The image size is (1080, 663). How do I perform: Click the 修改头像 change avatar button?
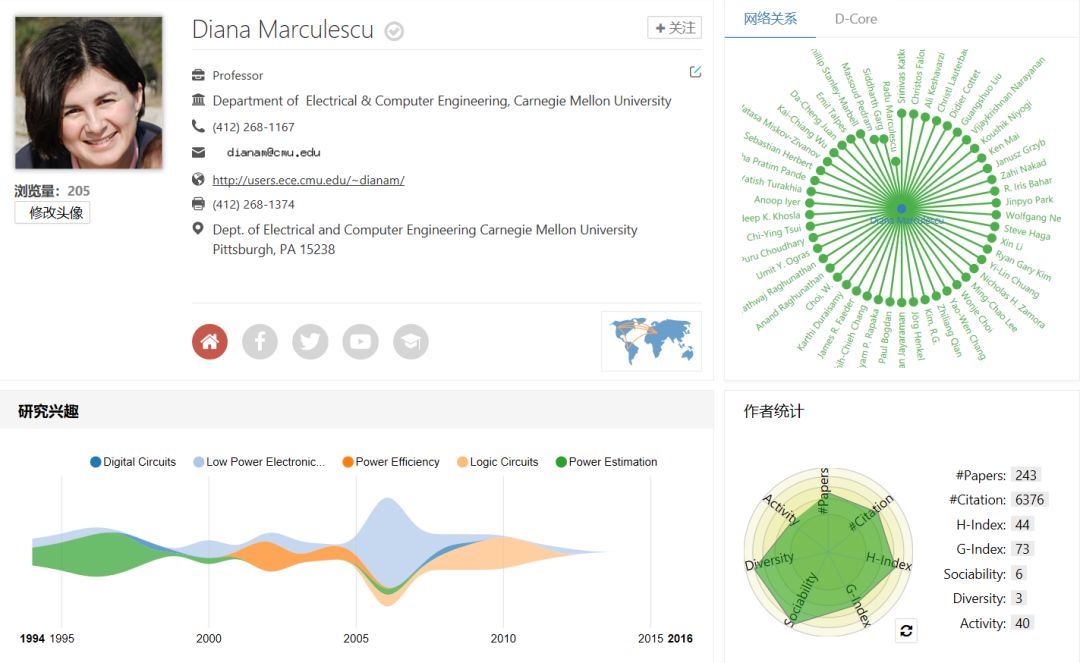pyautogui.click(x=52, y=213)
